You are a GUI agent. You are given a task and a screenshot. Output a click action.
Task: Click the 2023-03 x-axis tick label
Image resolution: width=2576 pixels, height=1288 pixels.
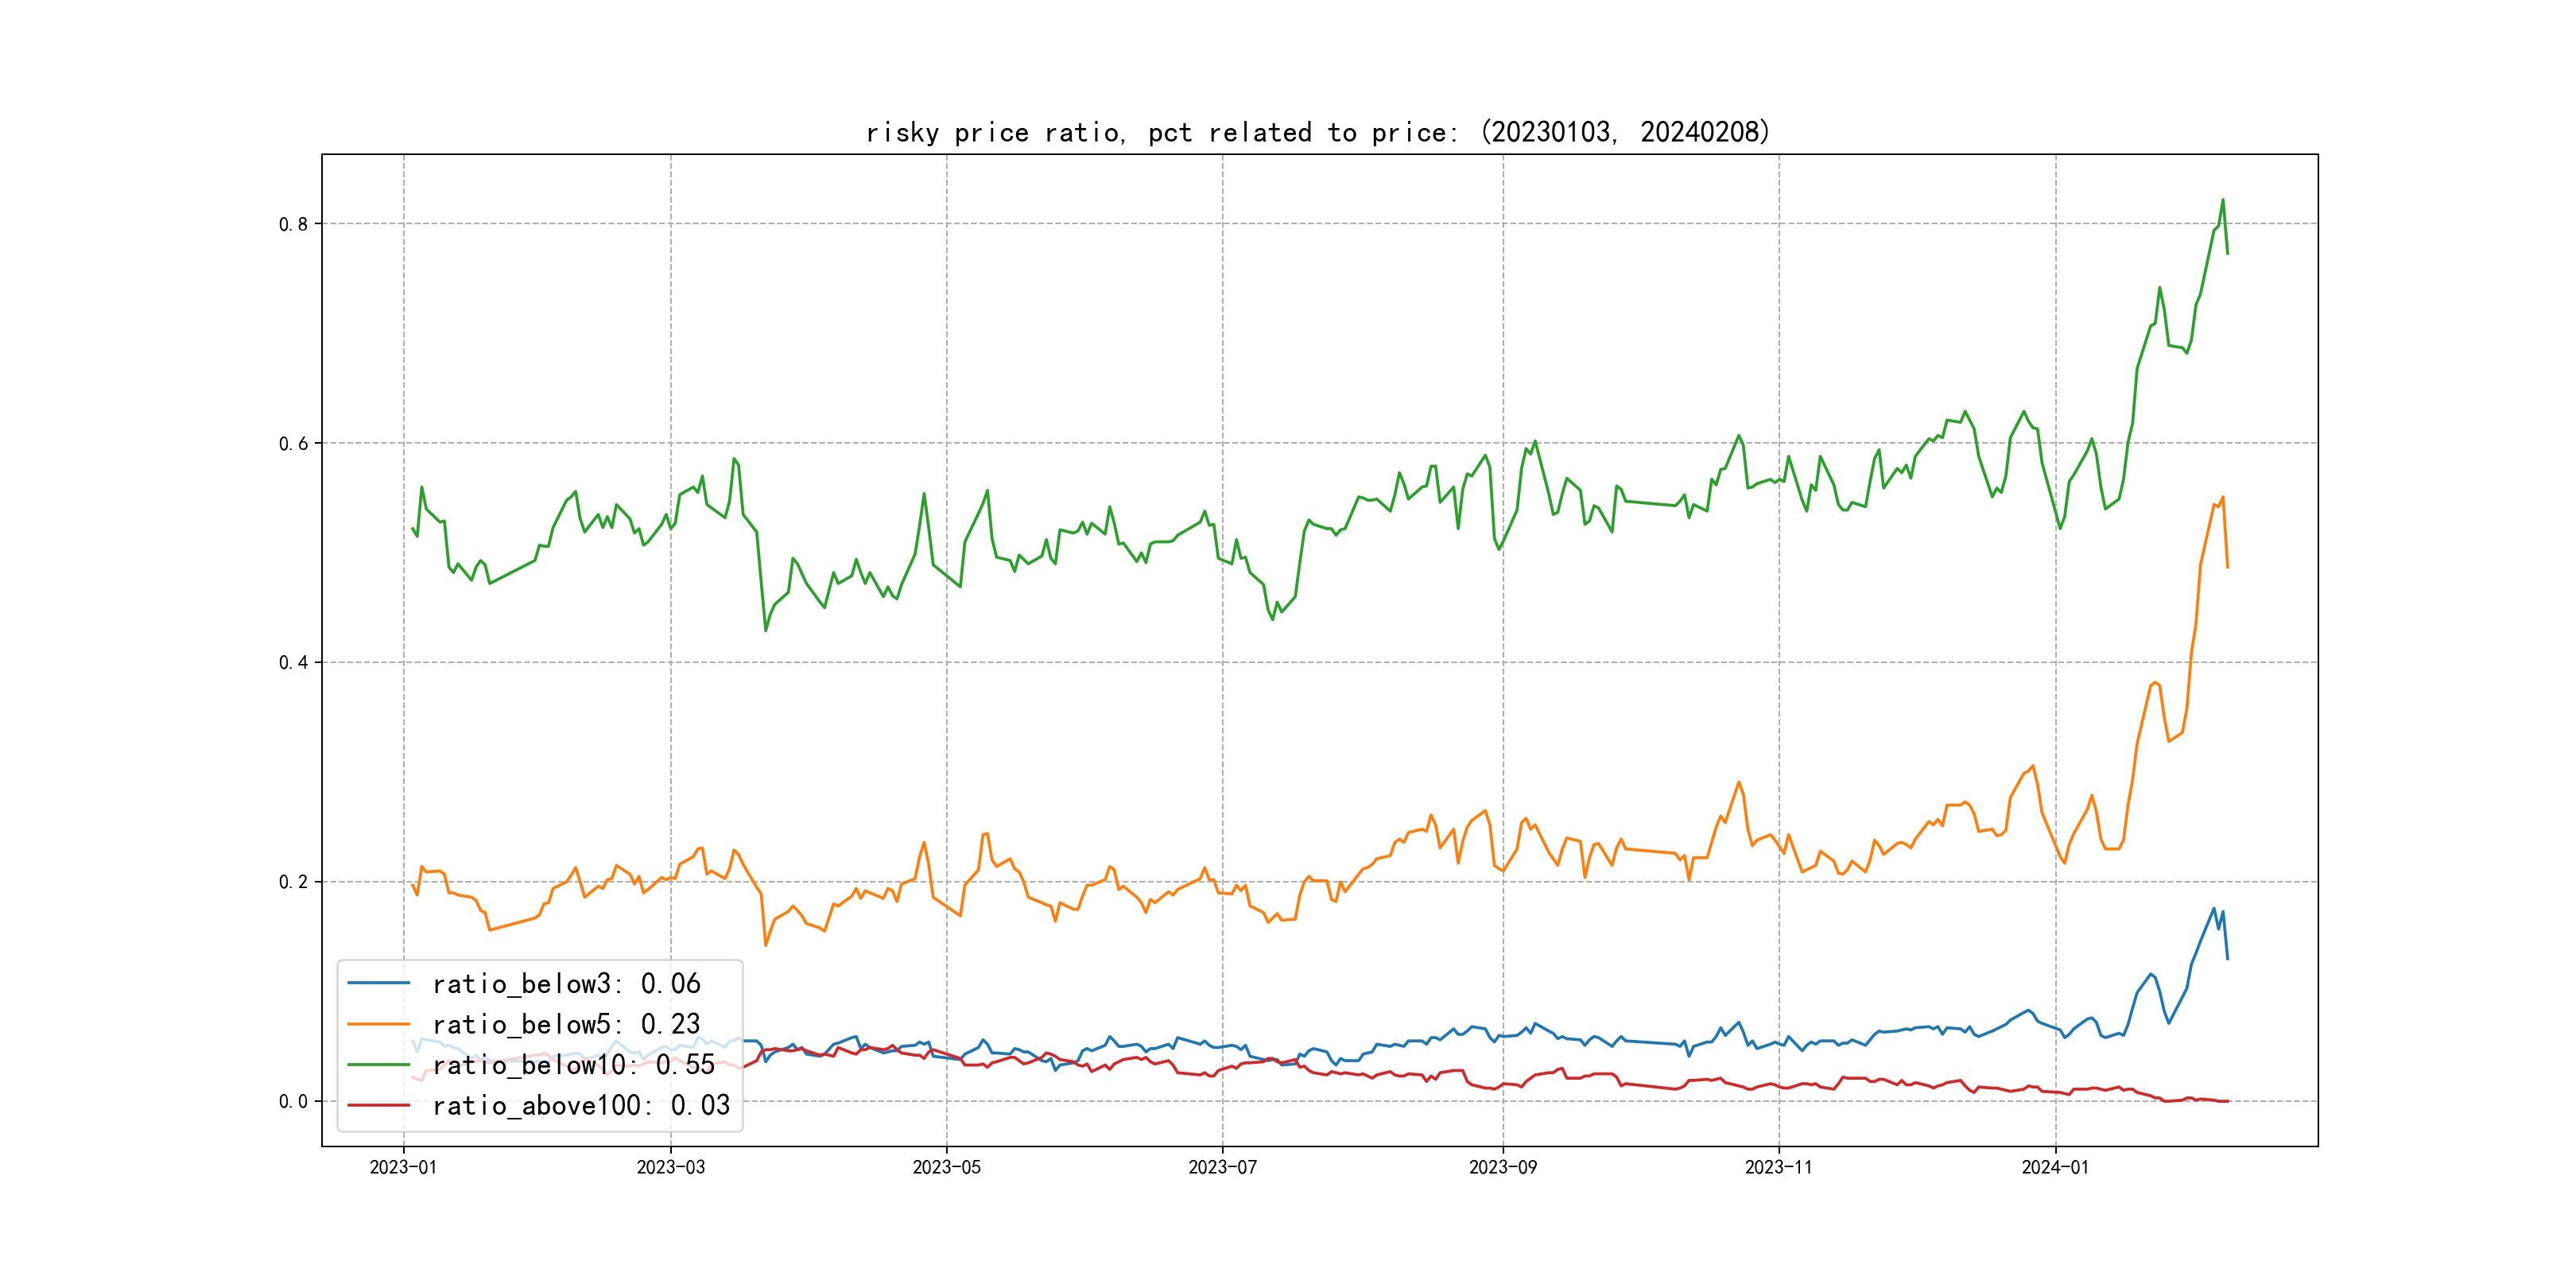pos(670,1167)
